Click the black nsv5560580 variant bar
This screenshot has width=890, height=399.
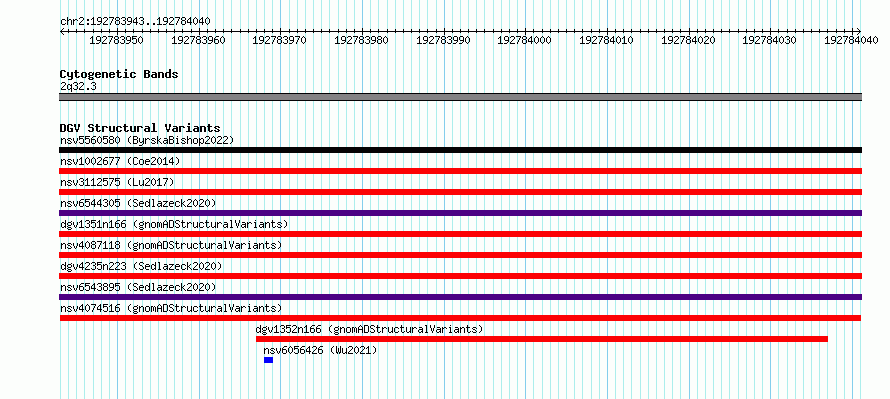461,150
